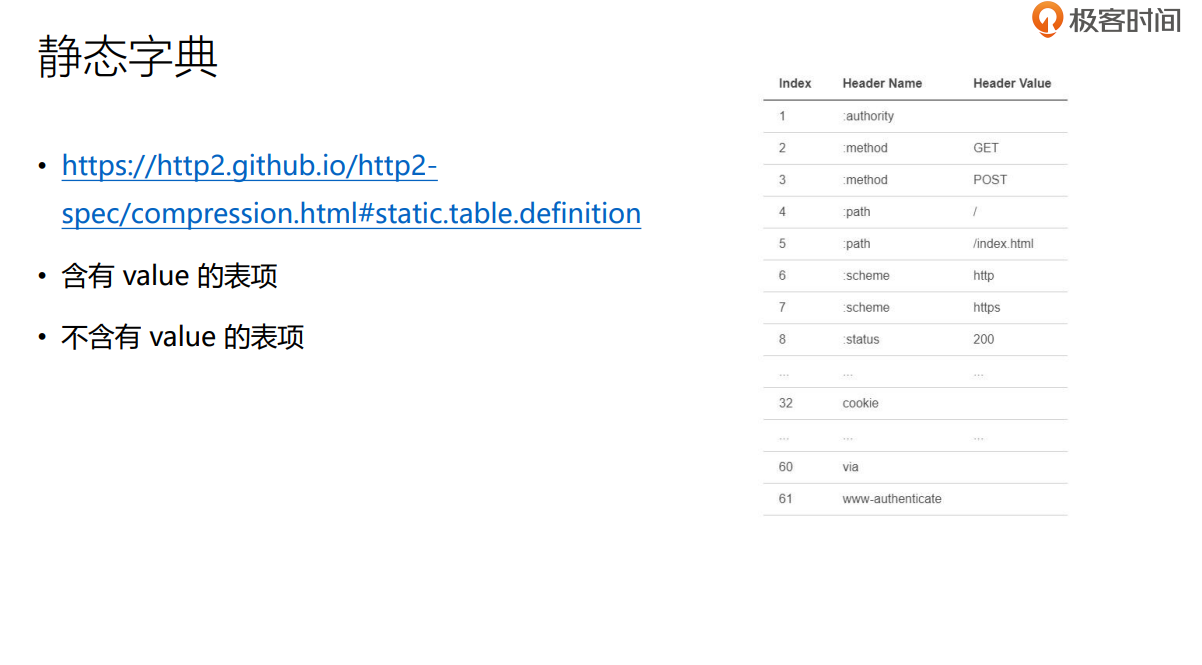
Task: Click the 200 status value cell
Action: 984,340
